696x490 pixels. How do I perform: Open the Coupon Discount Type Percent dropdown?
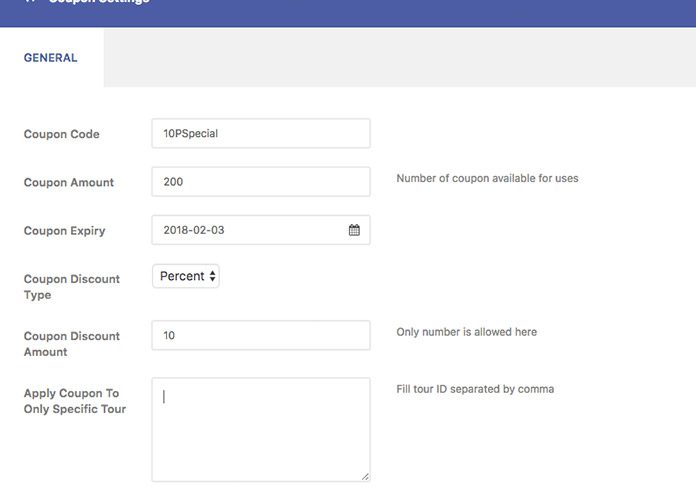coord(186,276)
